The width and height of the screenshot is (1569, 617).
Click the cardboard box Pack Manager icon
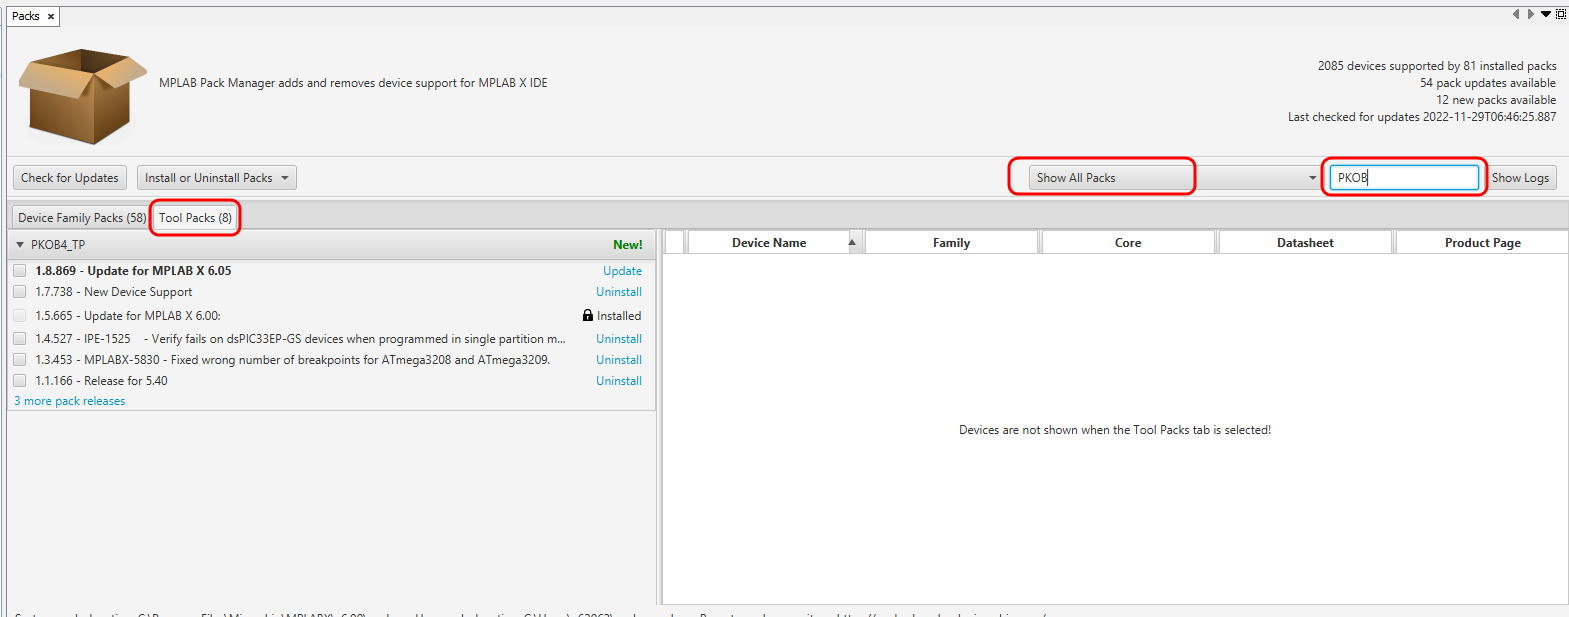[x=82, y=96]
